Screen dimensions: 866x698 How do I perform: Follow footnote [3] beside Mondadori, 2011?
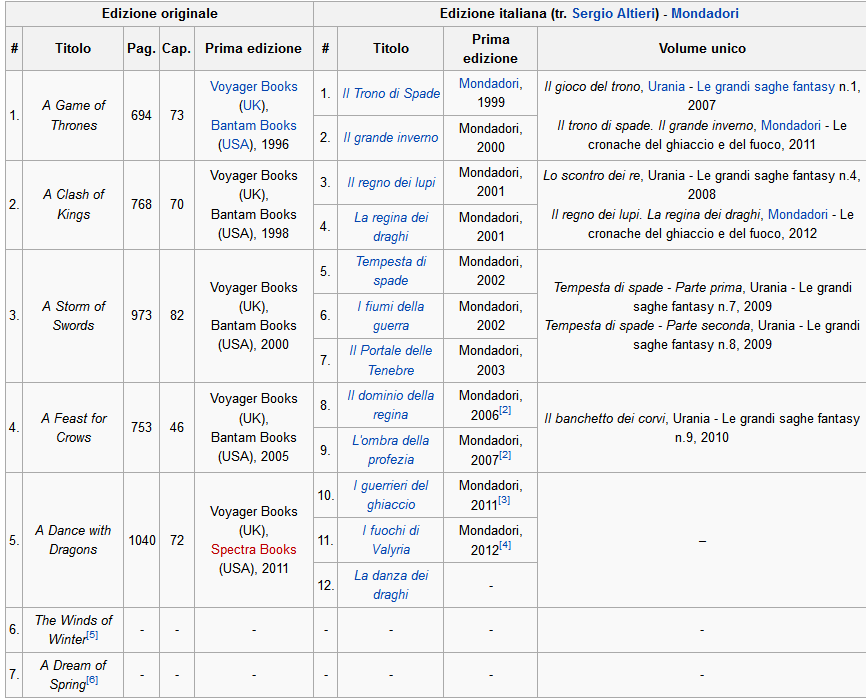[504, 500]
